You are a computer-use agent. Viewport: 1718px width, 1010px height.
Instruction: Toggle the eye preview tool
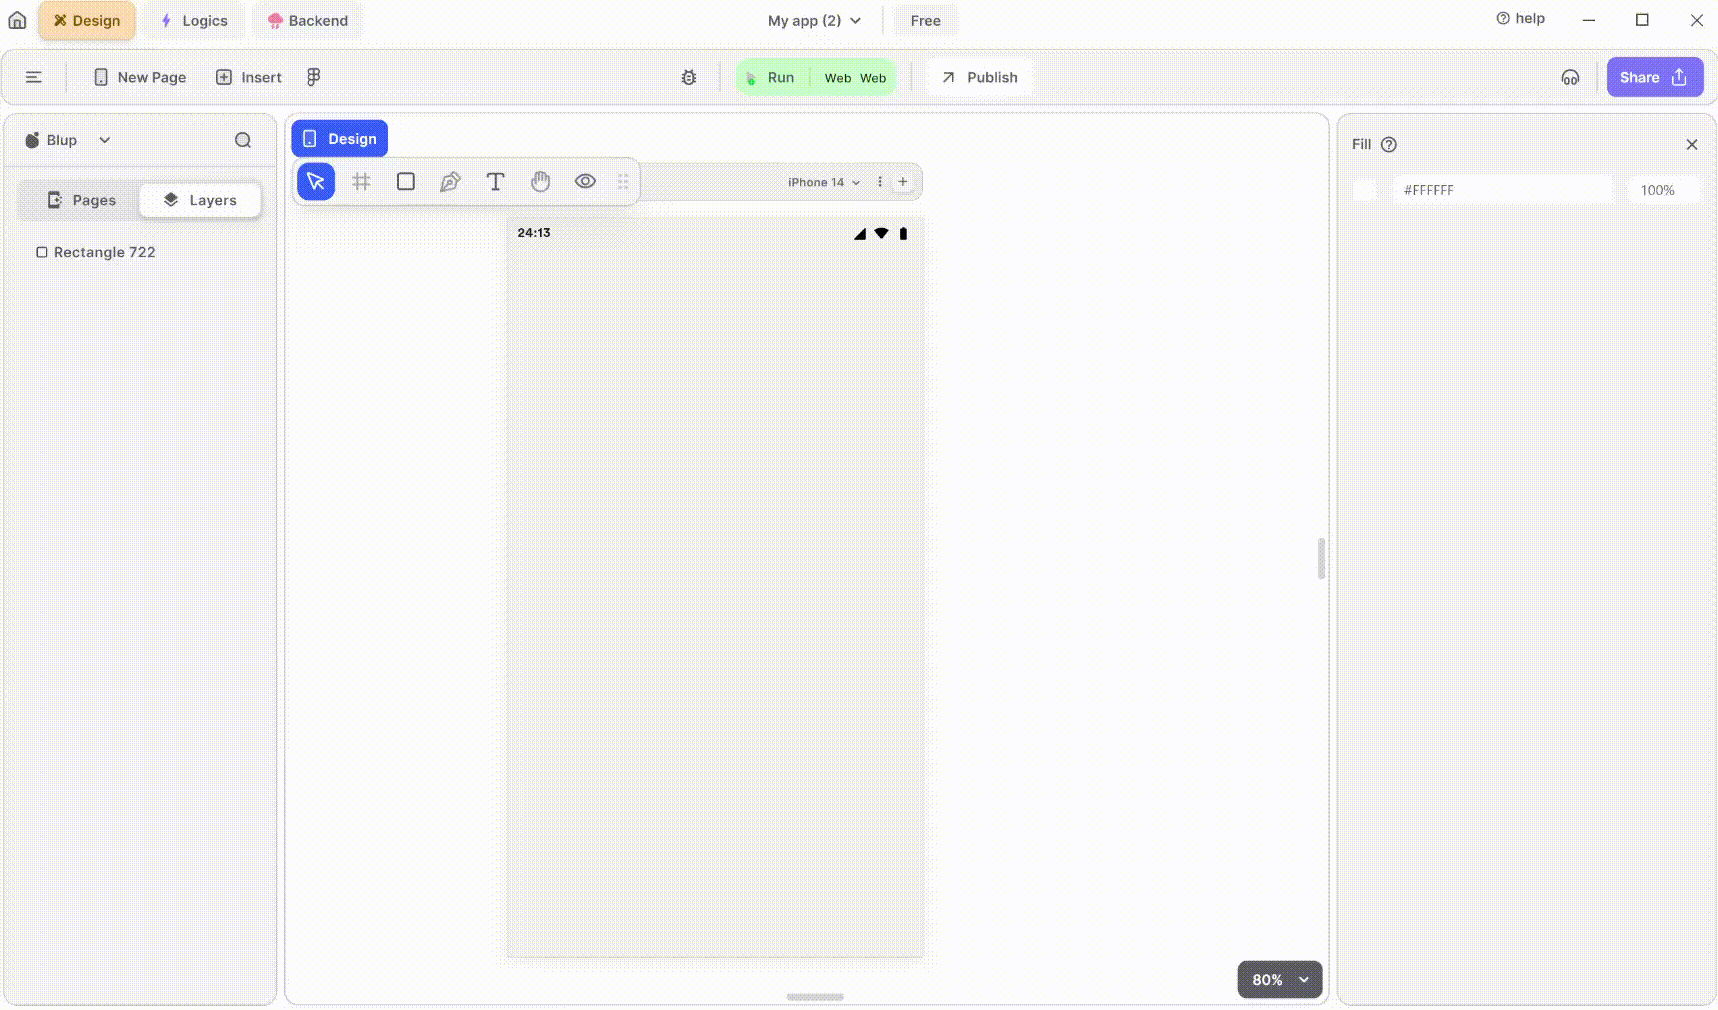585,182
